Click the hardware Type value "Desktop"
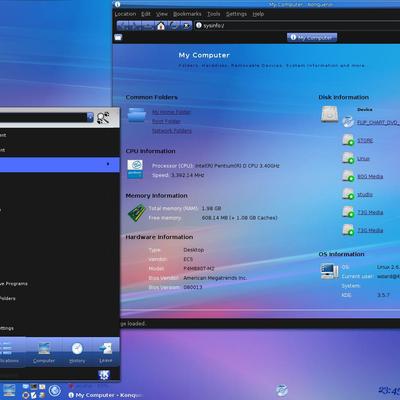400x400 pixels. pyautogui.click(x=193, y=250)
